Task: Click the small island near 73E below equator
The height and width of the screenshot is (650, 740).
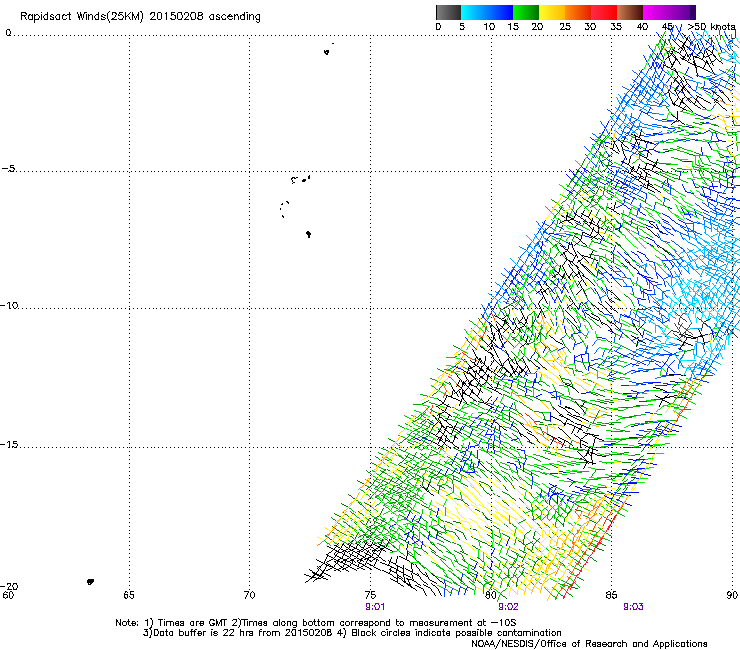Action: (x=327, y=52)
